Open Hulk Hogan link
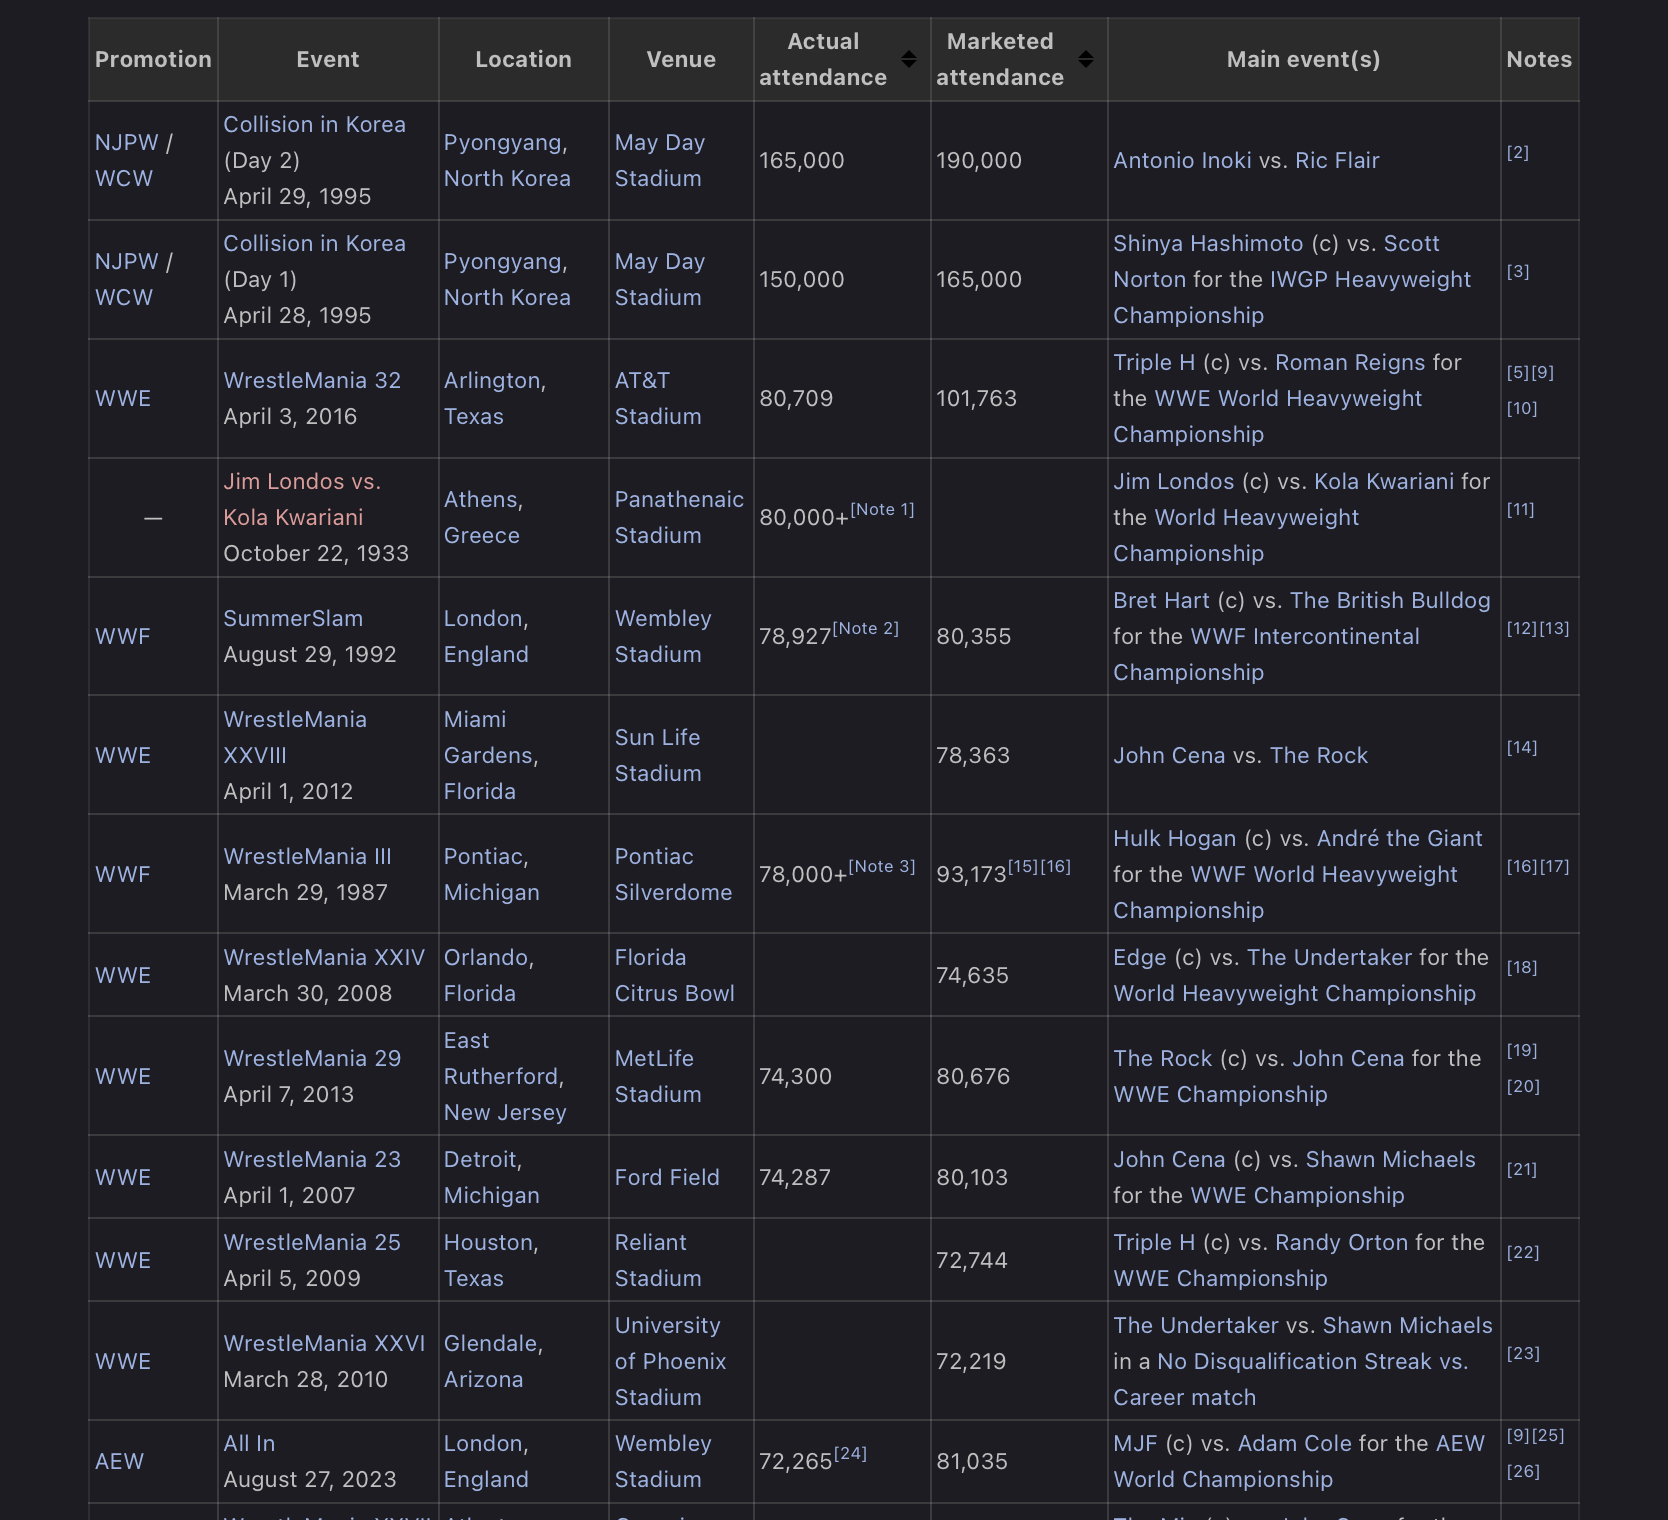This screenshot has height=1520, width=1668. click(1174, 839)
